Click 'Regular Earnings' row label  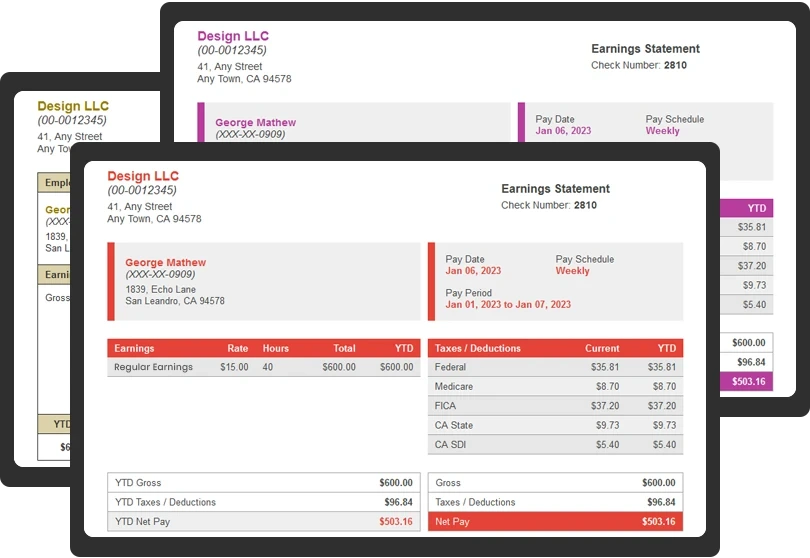click(153, 367)
